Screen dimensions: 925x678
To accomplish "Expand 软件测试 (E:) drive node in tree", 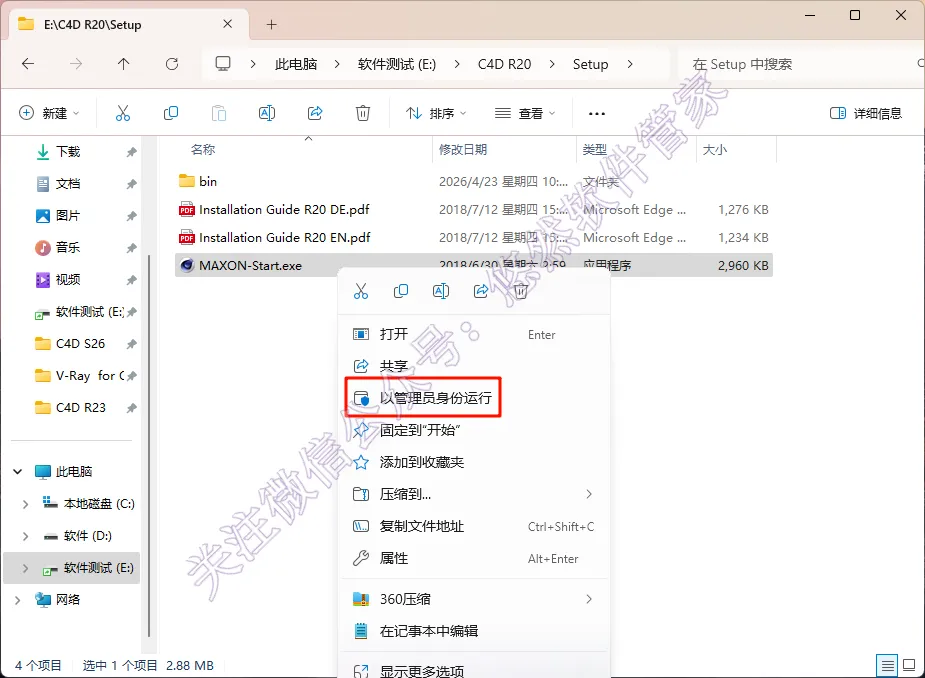I will tap(25, 568).
